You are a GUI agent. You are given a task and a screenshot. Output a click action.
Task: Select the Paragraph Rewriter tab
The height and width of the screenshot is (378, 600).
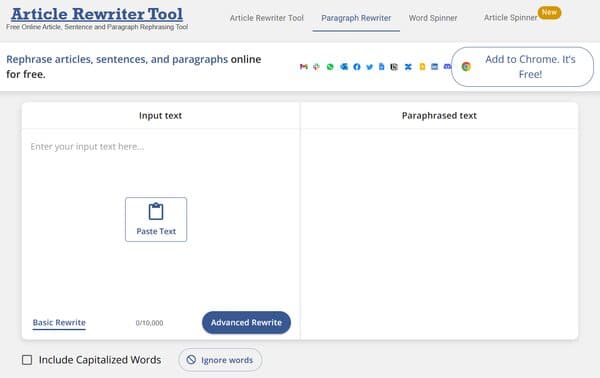click(356, 18)
